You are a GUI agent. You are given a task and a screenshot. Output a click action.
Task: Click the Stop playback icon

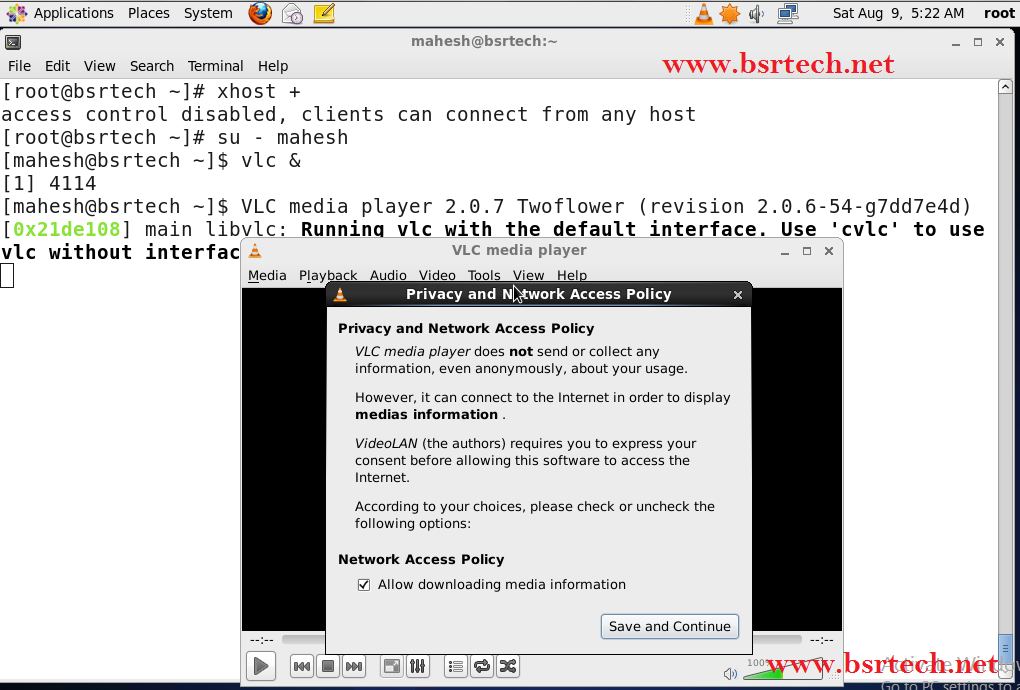pos(327,666)
